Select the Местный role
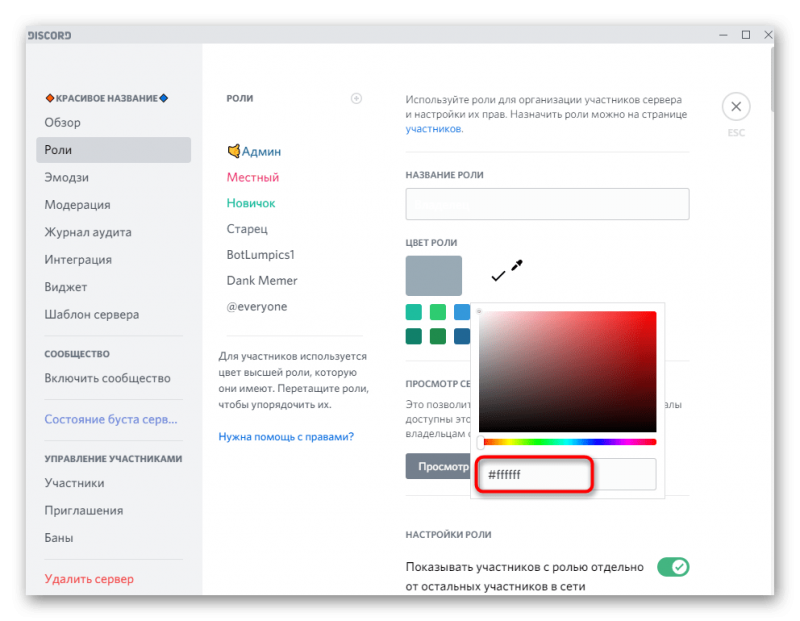The image size is (800, 621). click(x=253, y=177)
